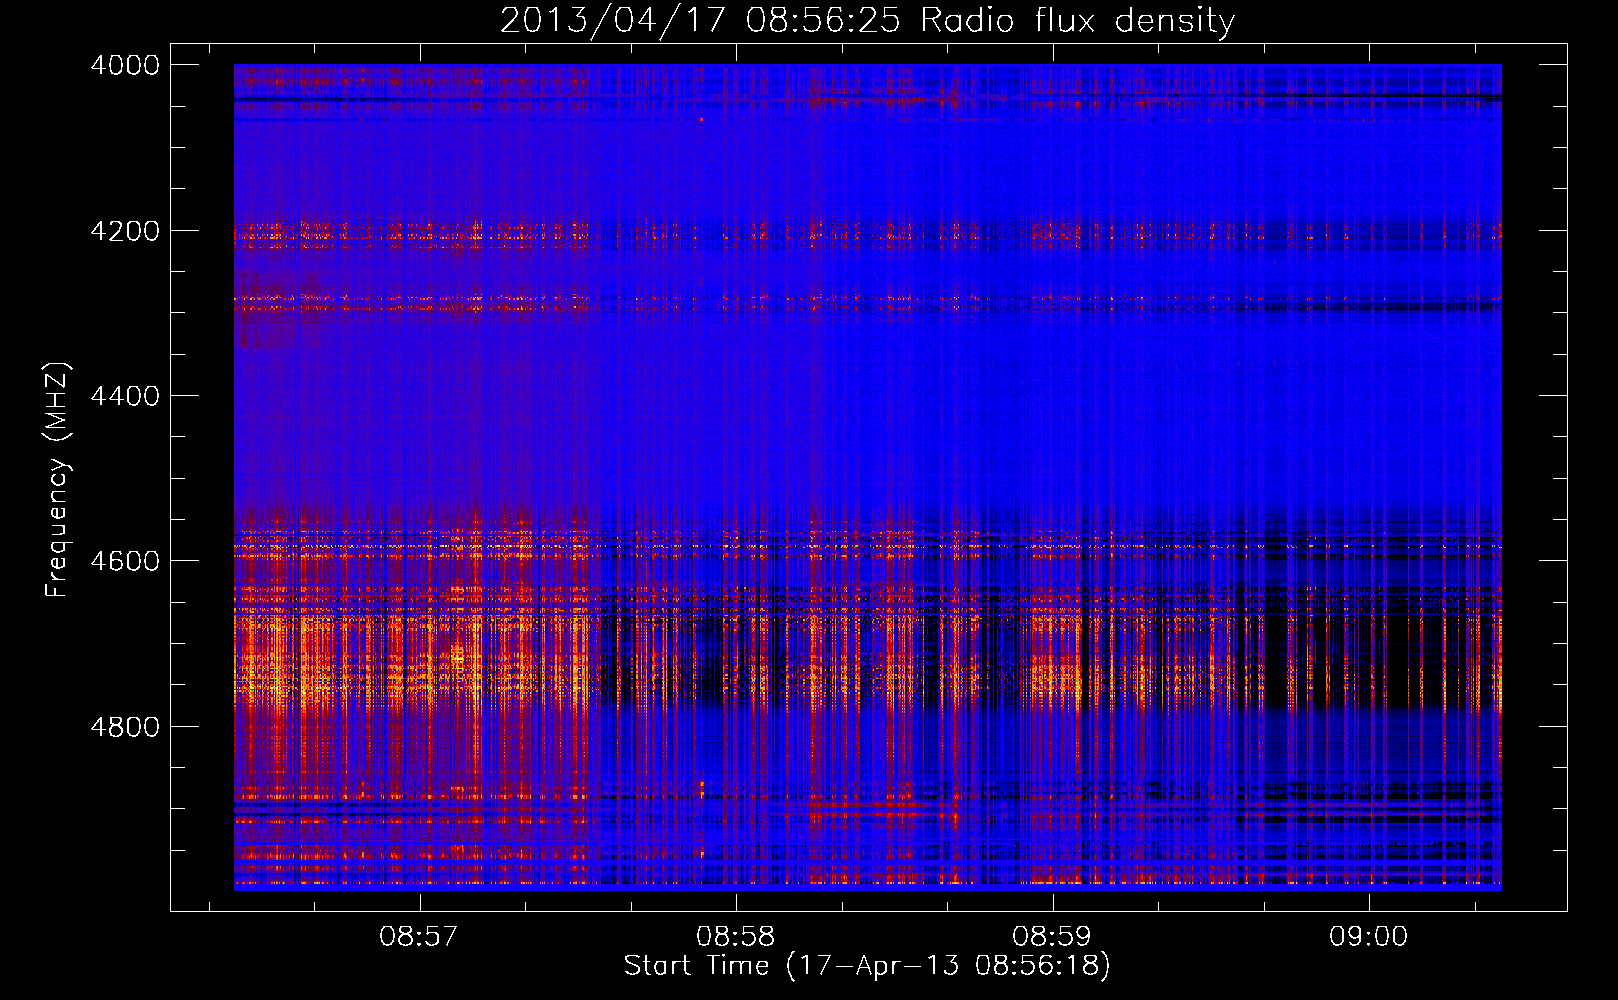Click the 'Frequency (MHZ)' axis title
This screenshot has height=1000, width=1618.
(58, 480)
